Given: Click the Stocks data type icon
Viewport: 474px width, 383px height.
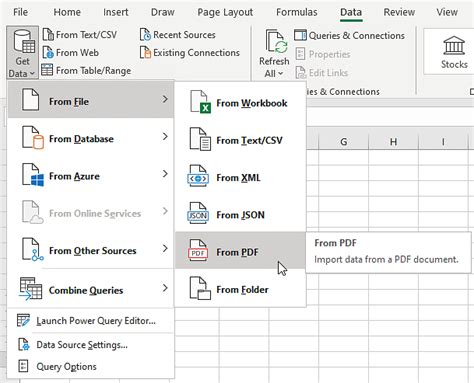Looking at the screenshot, I should click(x=454, y=46).
